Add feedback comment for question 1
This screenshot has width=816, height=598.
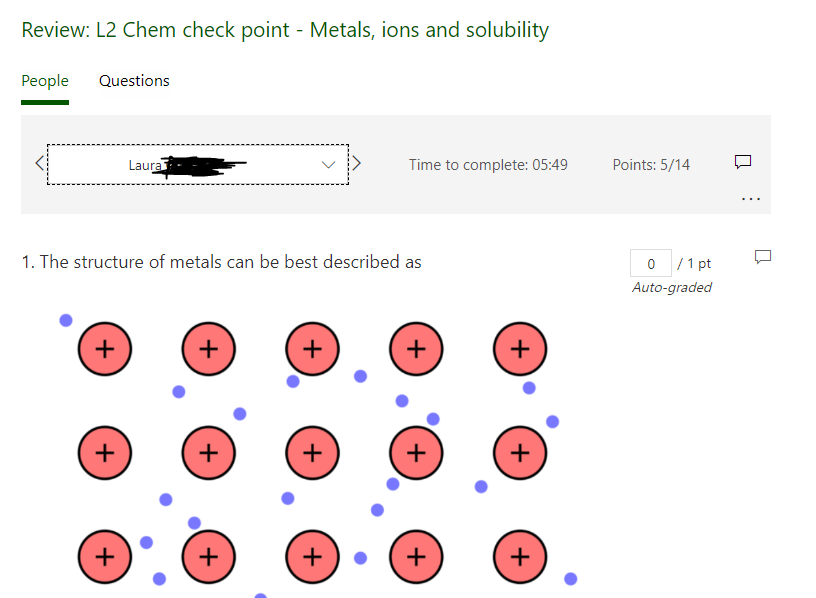[x=763, y=257]
